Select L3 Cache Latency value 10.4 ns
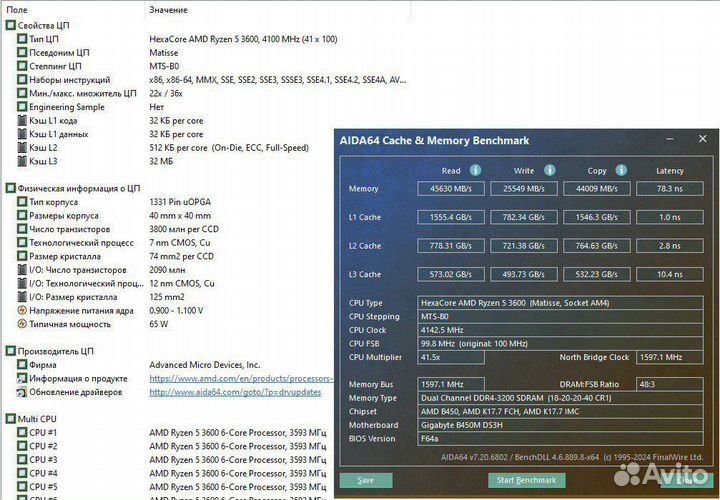 point(670,275)
